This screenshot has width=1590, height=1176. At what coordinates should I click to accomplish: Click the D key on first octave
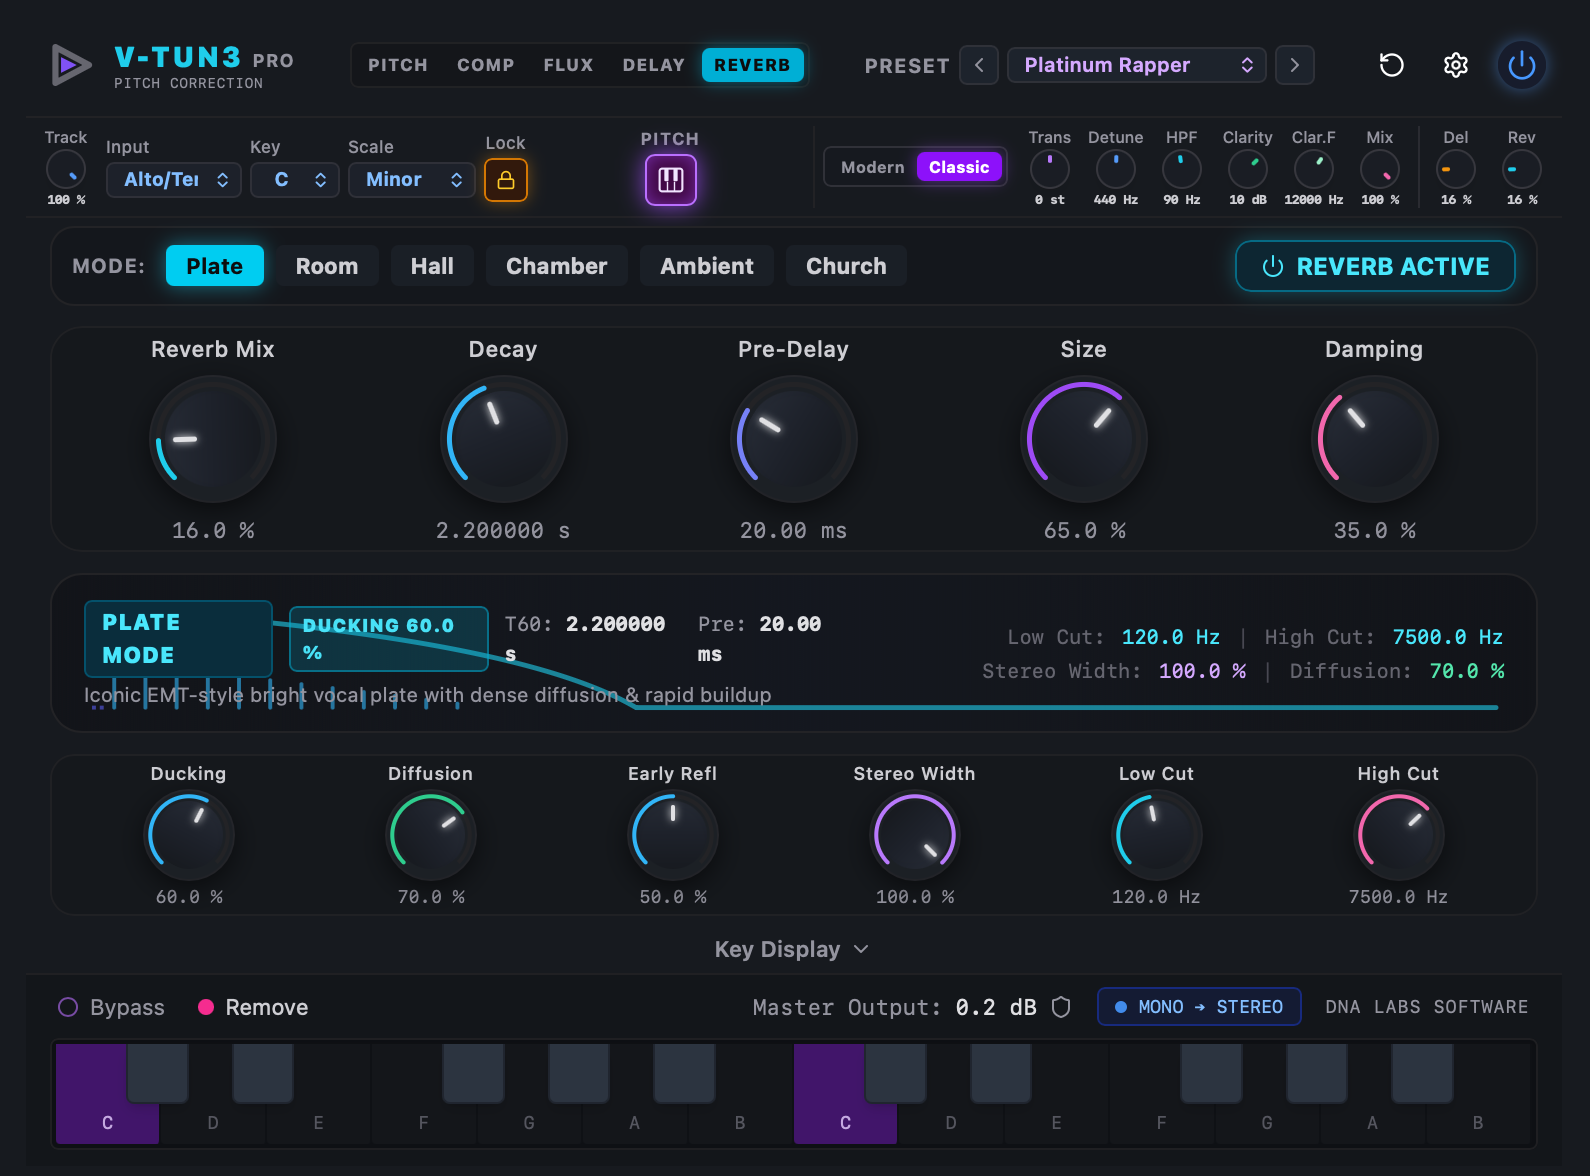tap(213, 1122)
